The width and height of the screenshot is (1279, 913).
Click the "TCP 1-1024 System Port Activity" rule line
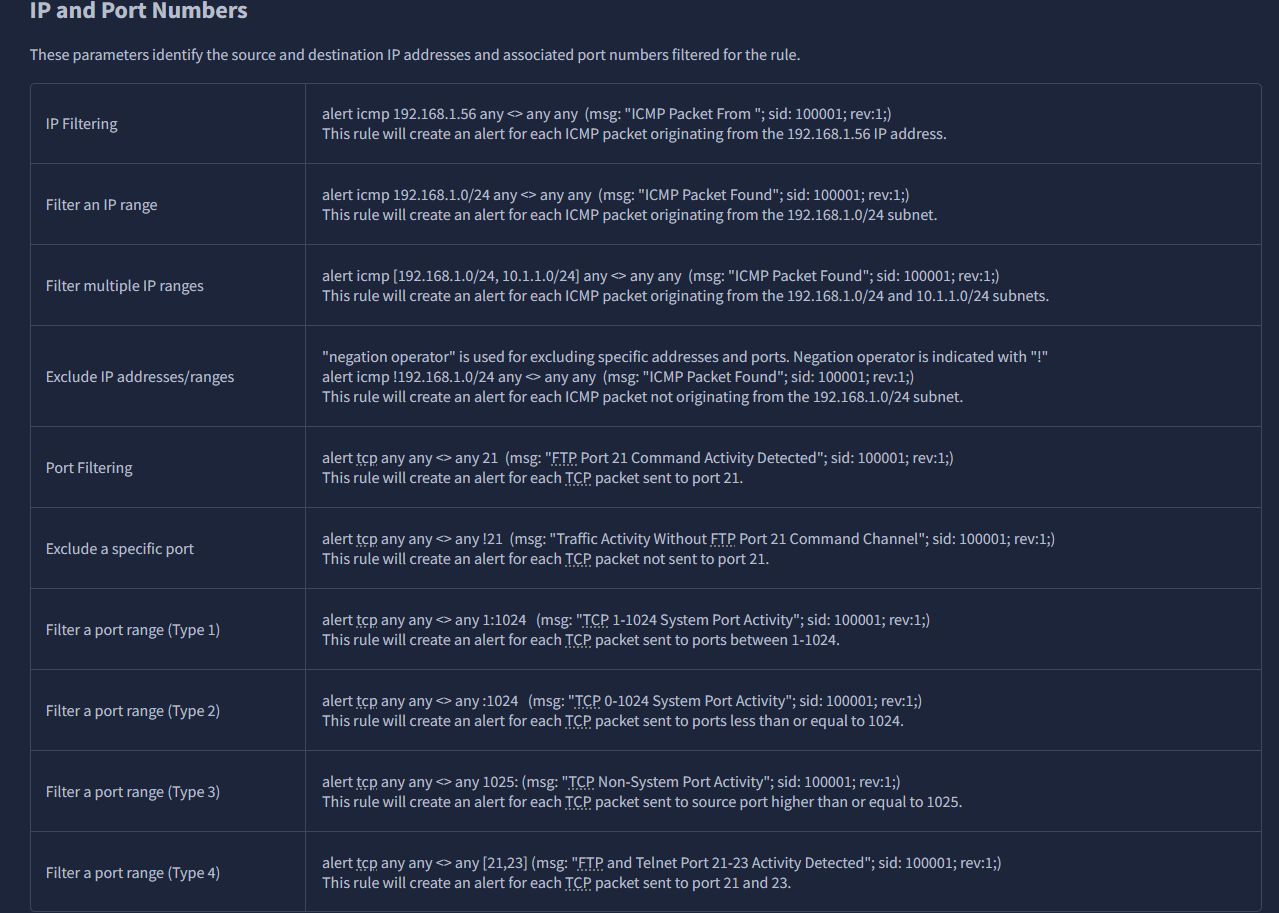point(625,620)
